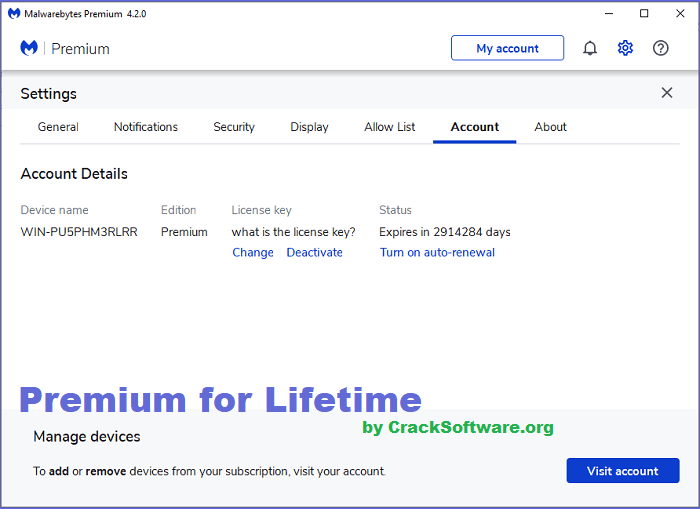
Task: Minimize the Malwarebytes window
Action: pos(608,14)
